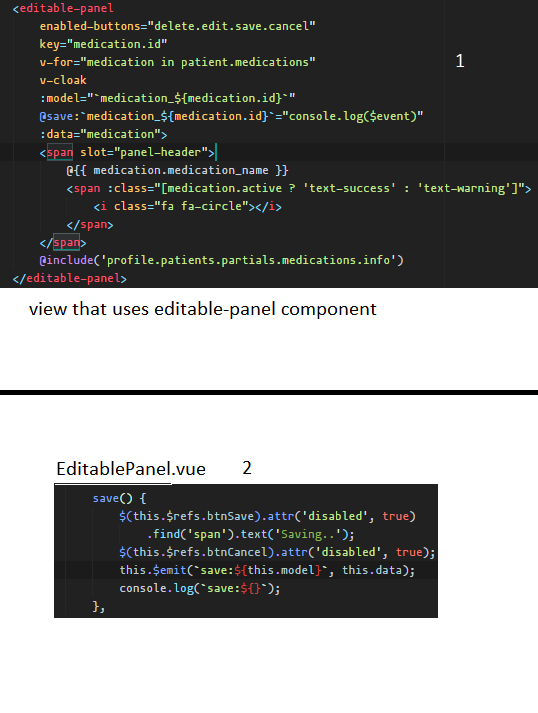Click the medication.medication_name interpolation

(x=177, y=170)
